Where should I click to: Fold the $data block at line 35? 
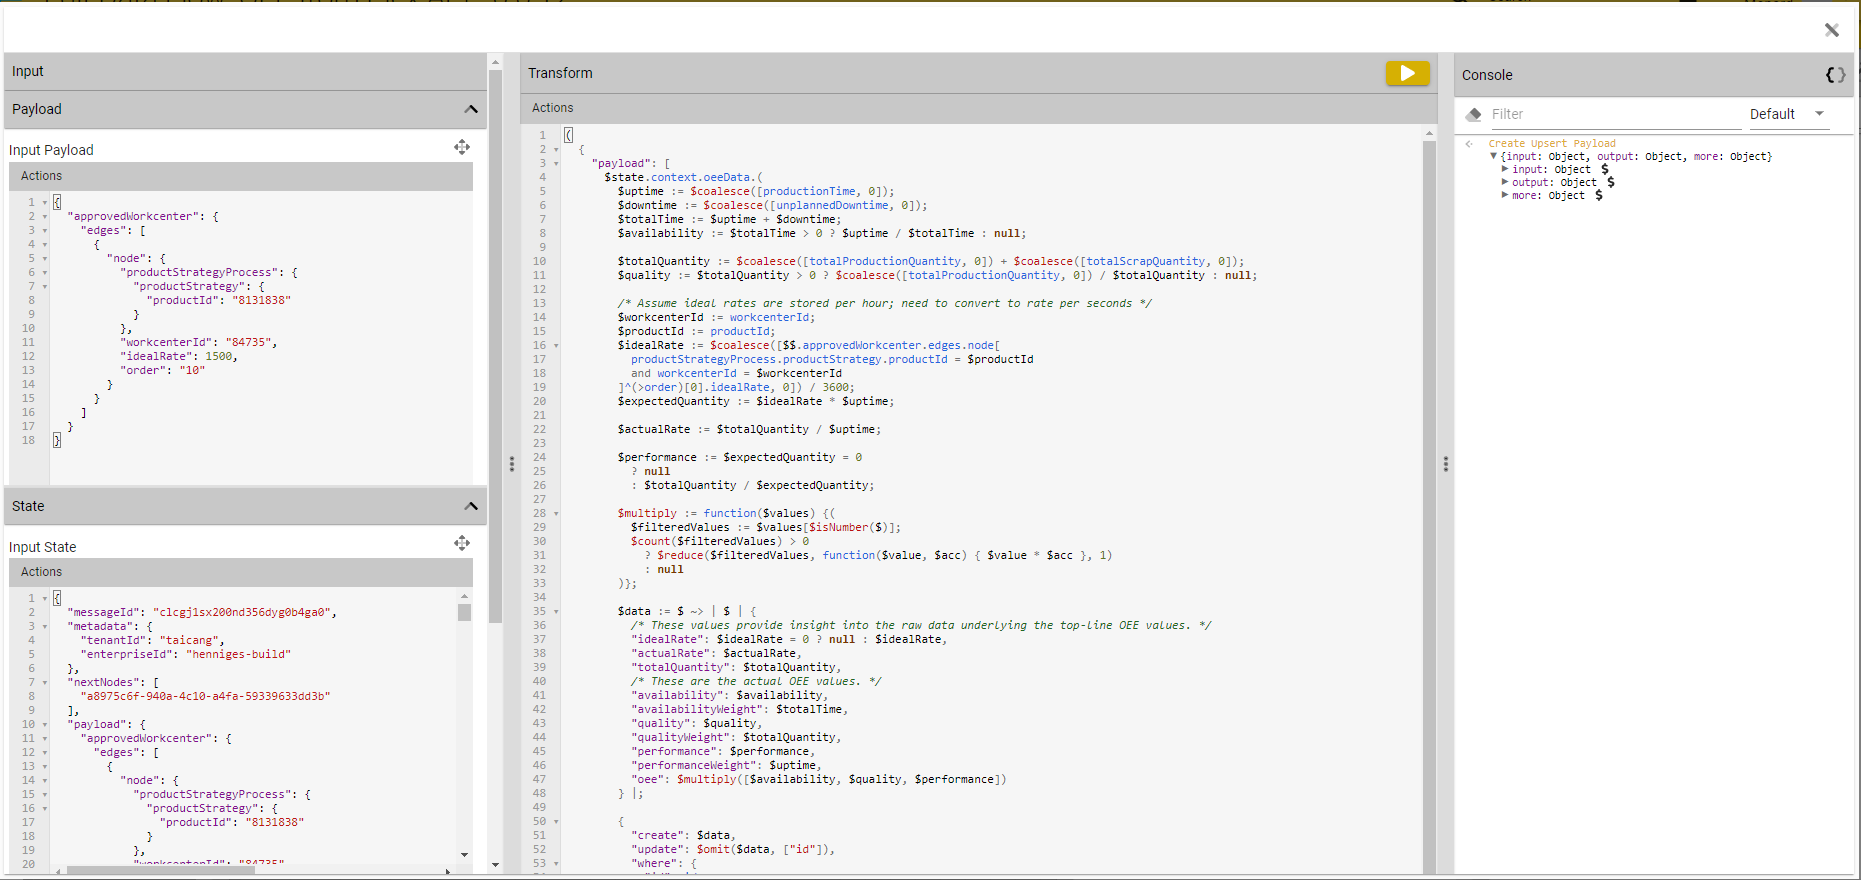pos(556,612)
